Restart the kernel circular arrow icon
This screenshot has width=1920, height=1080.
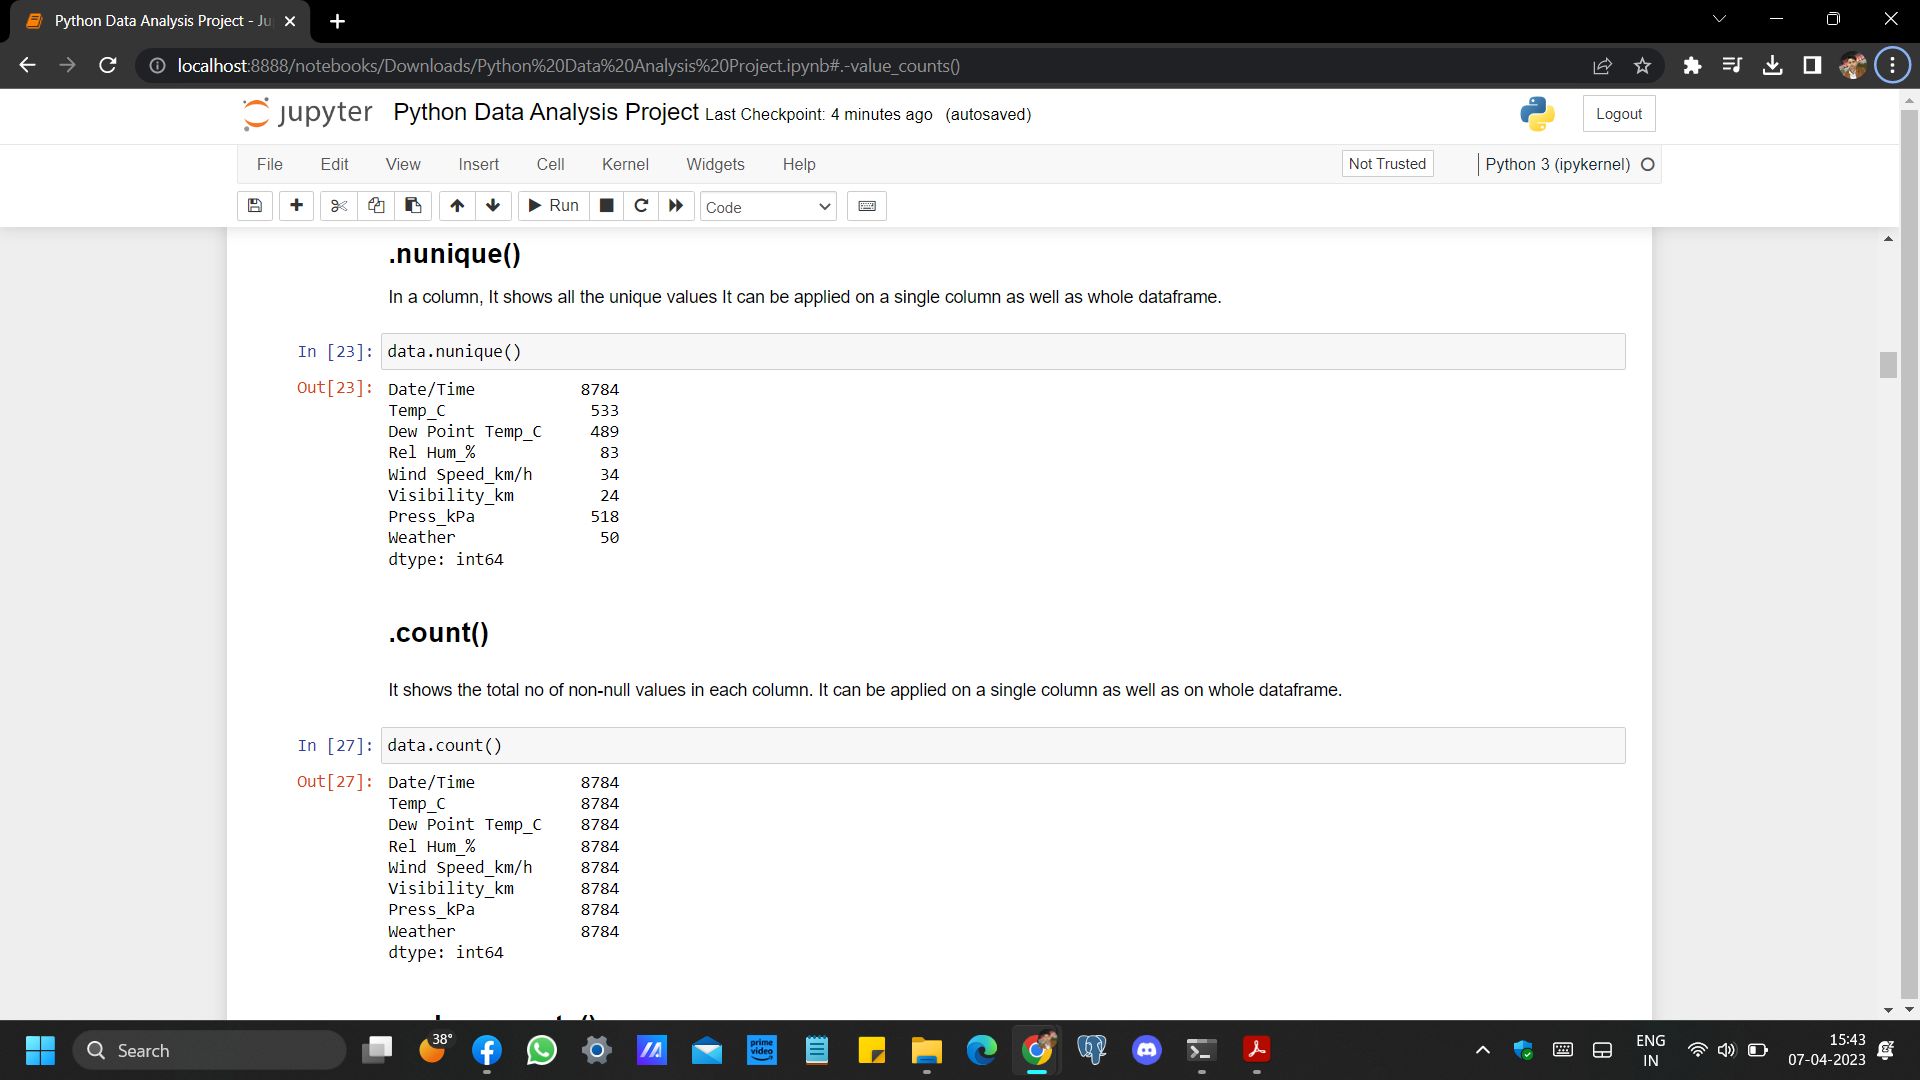point(641,206)
